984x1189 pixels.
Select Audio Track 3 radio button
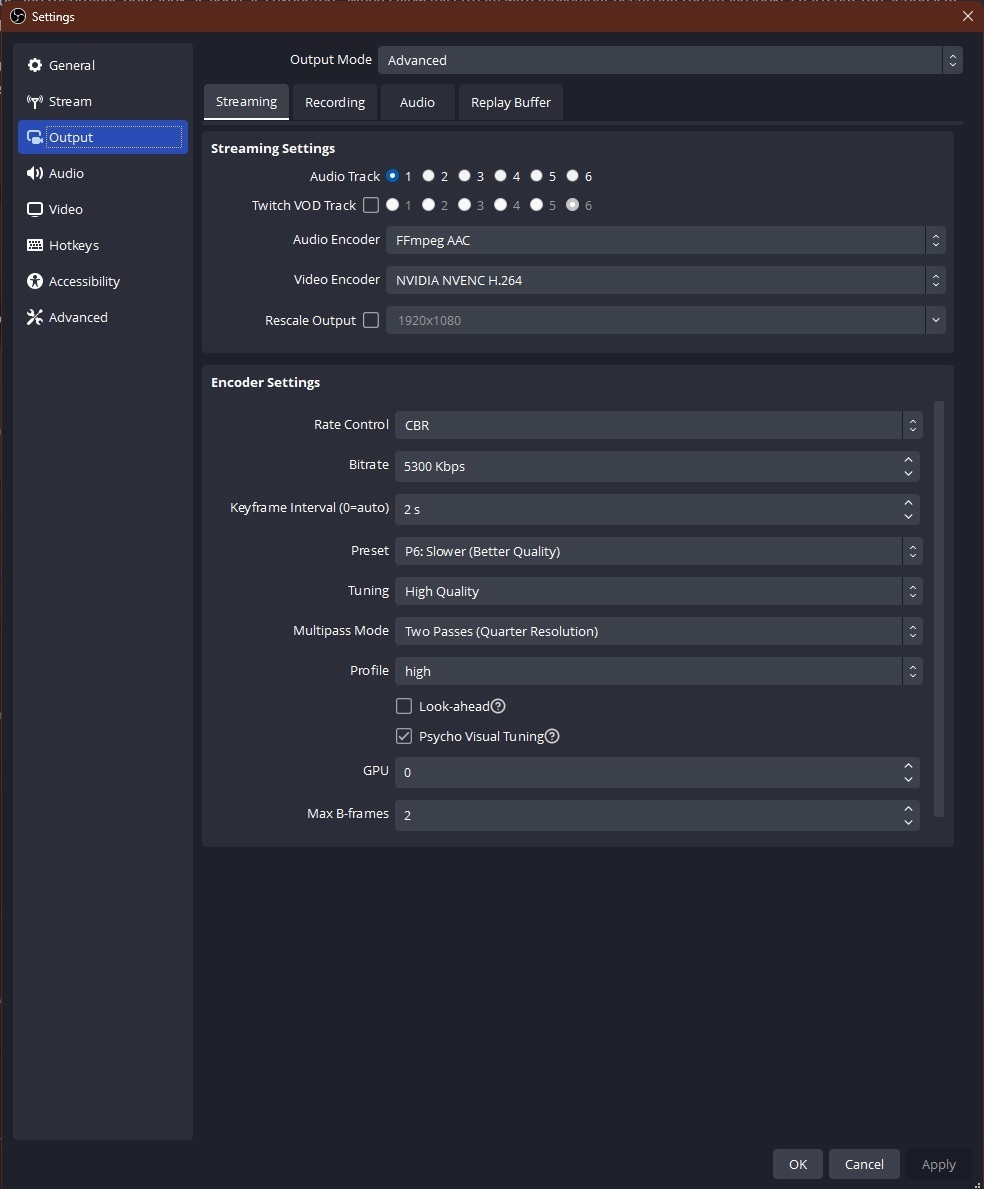465,176
